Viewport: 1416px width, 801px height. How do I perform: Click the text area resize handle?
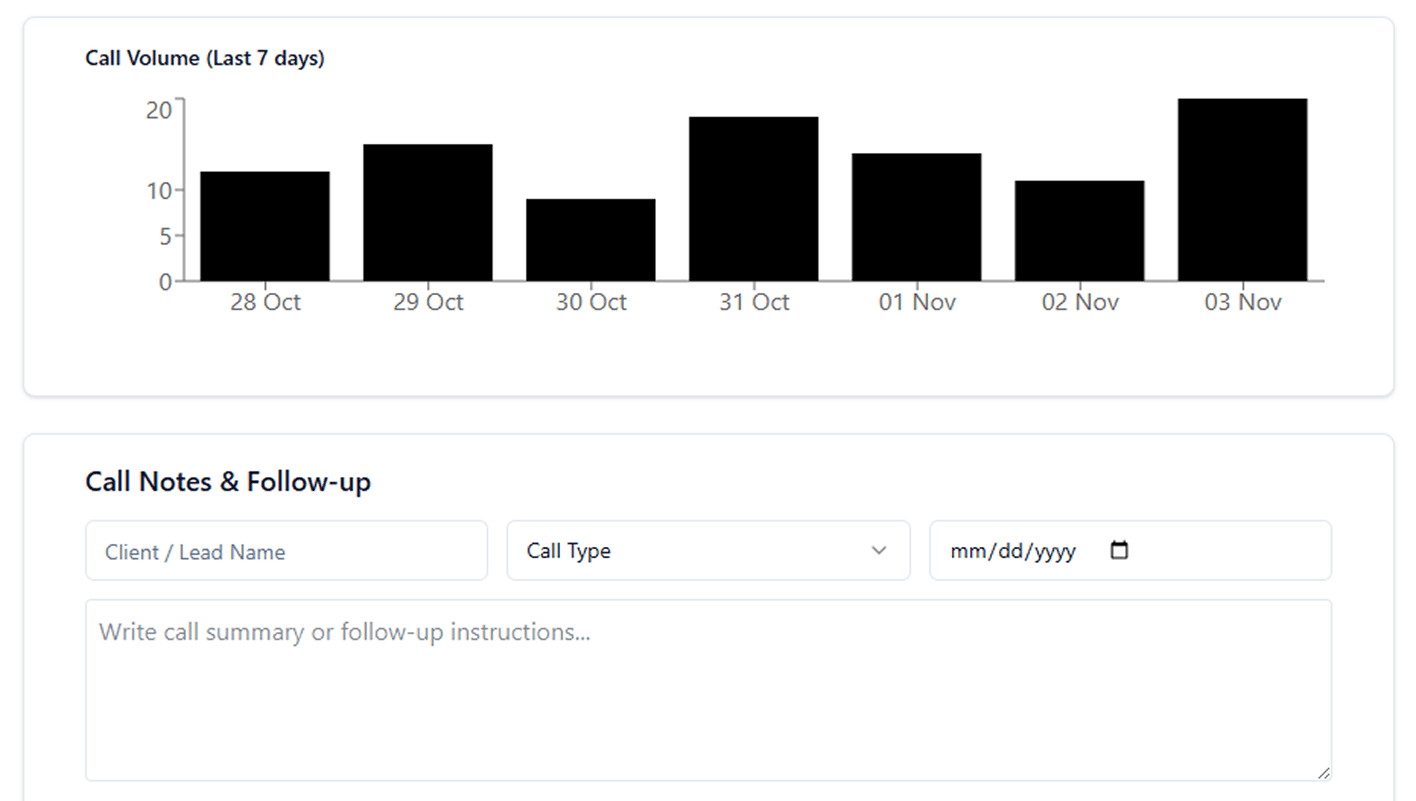pyautogui.click(x=1323, y=772)
